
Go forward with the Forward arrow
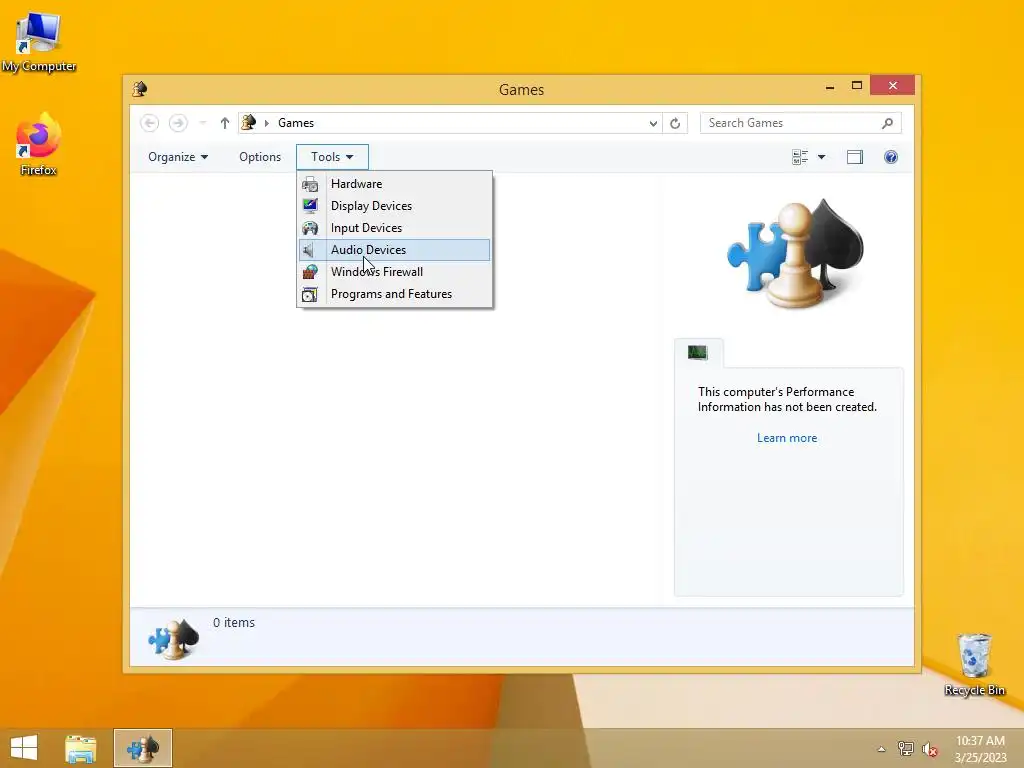[x=178, y=123]
